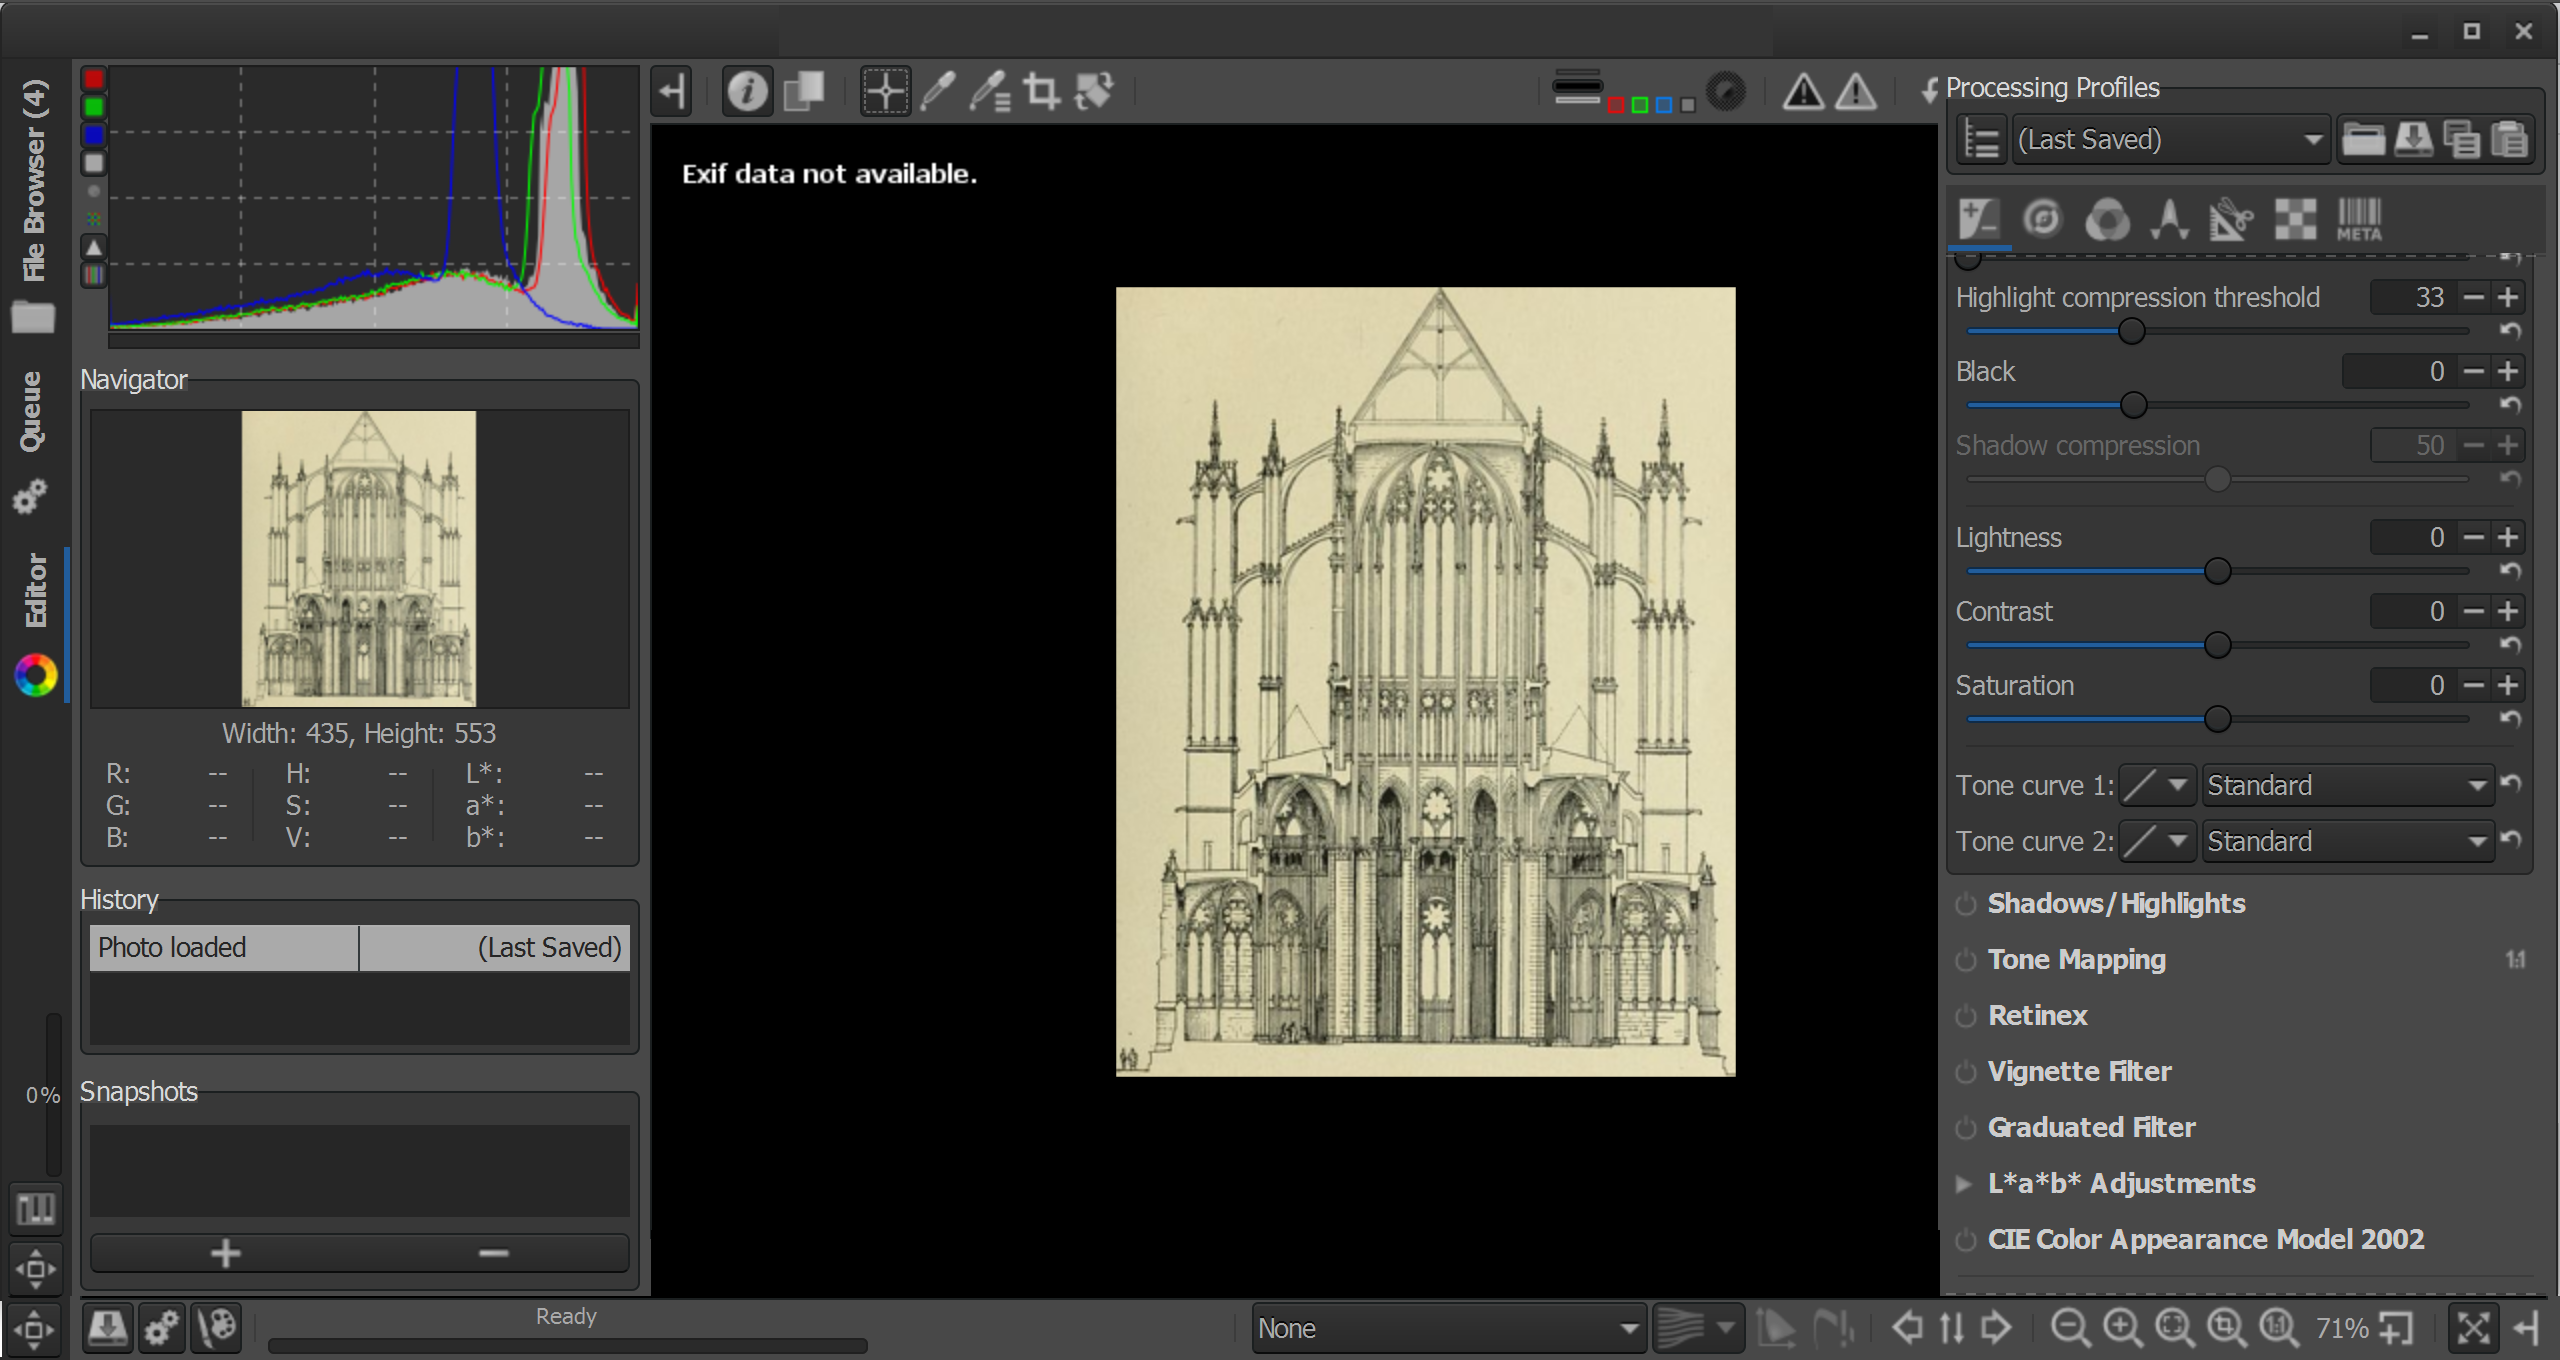This screenshot has height=1360, width=2560.
Task: Open the Raw tools tab
Action: pyautogui.click(x=2295, y=219)
